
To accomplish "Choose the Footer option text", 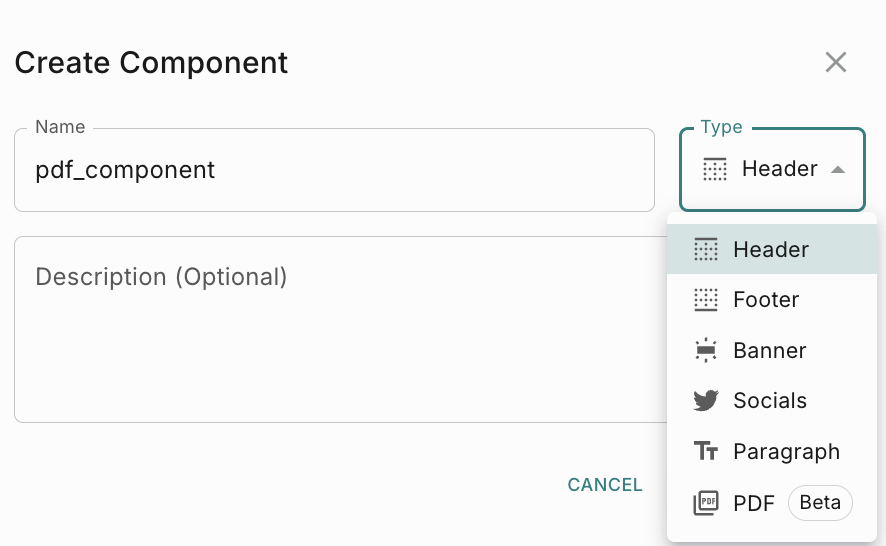I will (x=766, y=300).
